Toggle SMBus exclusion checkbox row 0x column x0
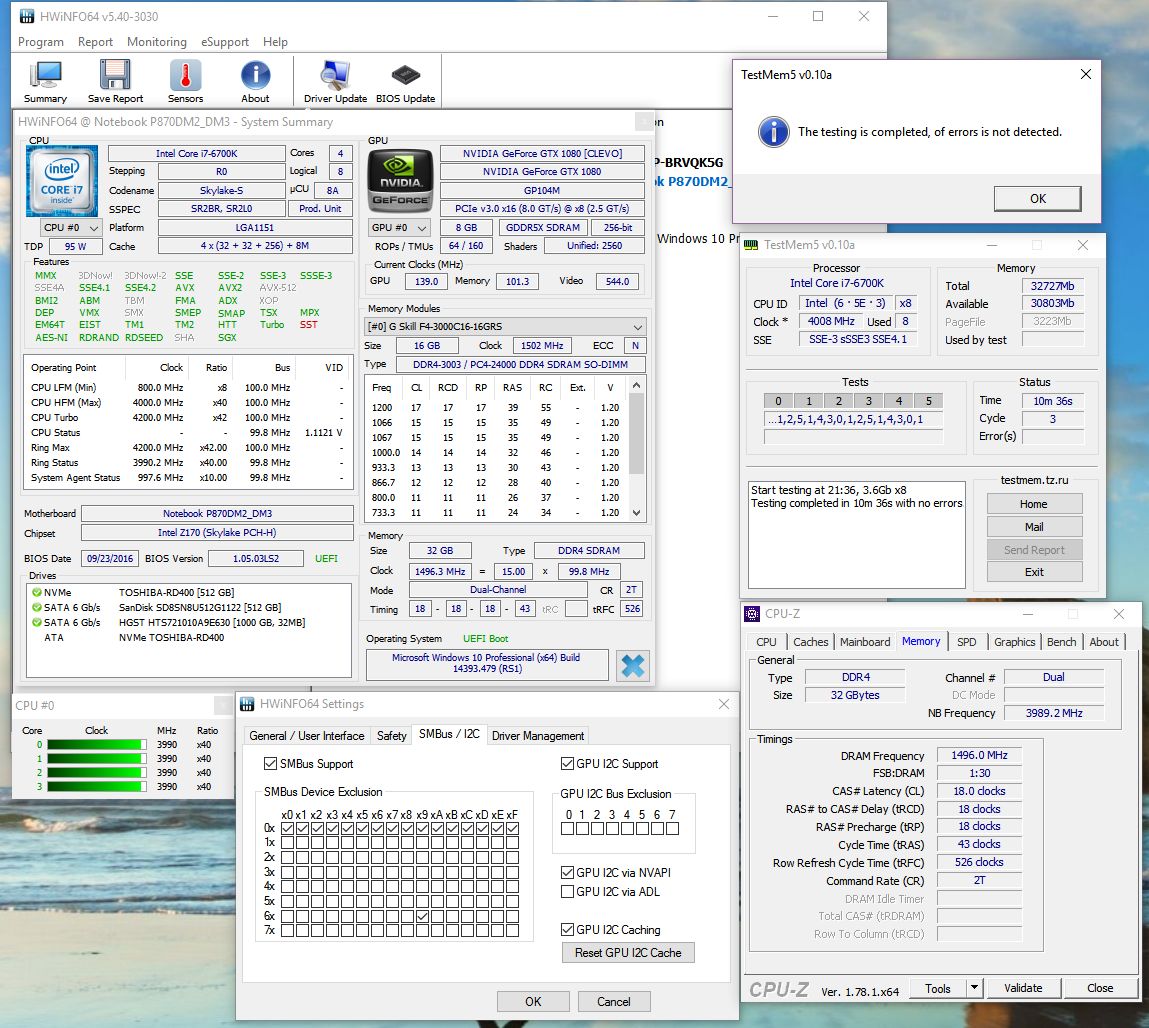 coord(287,829)
